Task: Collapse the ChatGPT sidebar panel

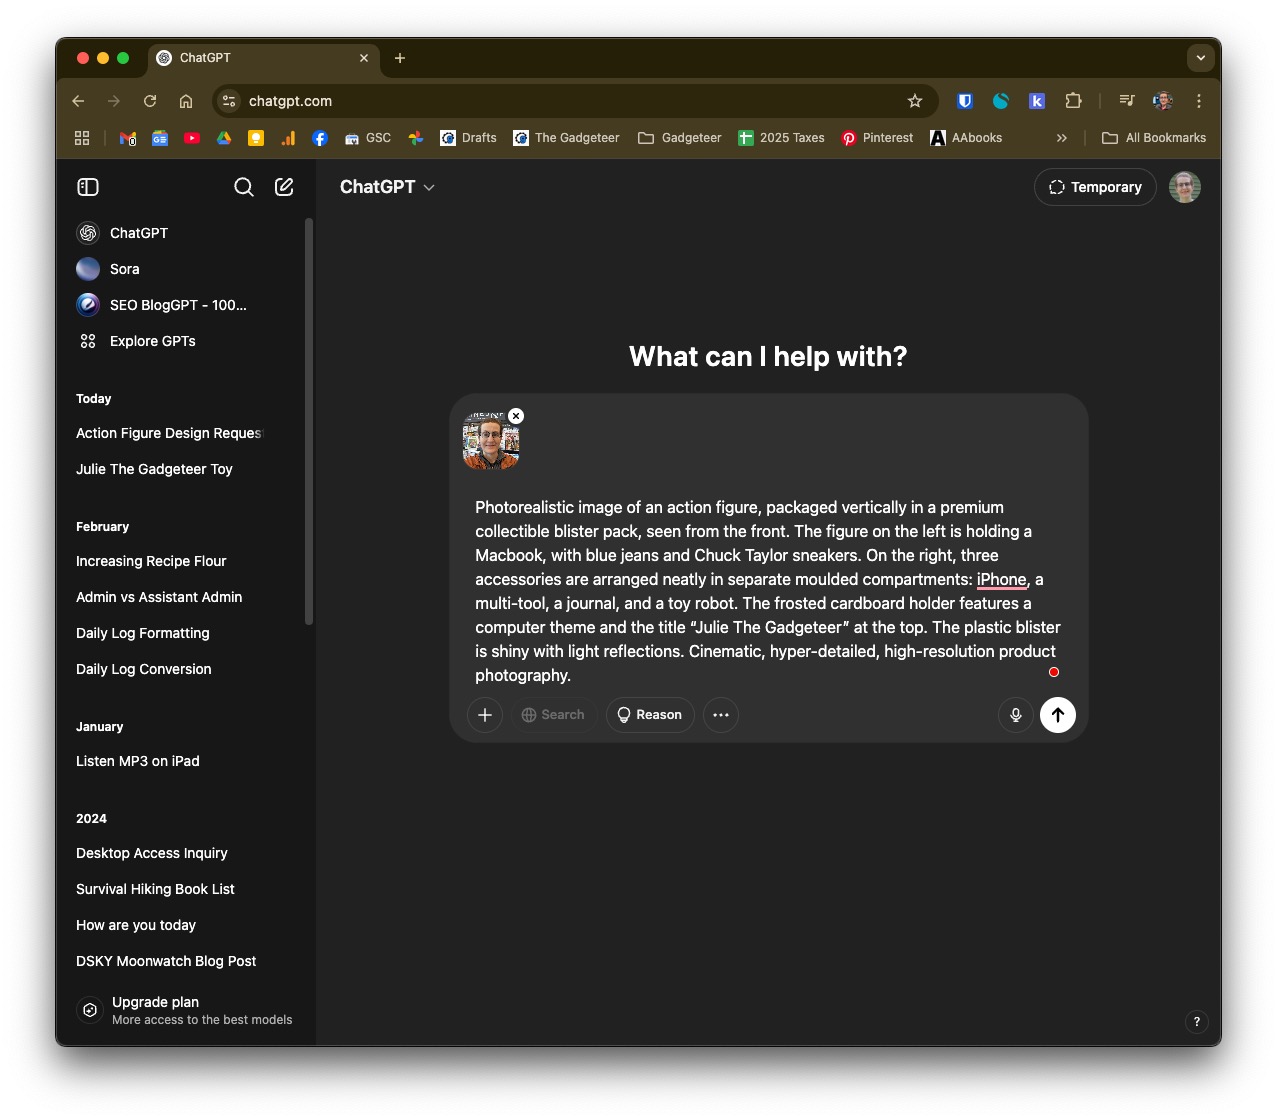Action: (x=88, y=187)
